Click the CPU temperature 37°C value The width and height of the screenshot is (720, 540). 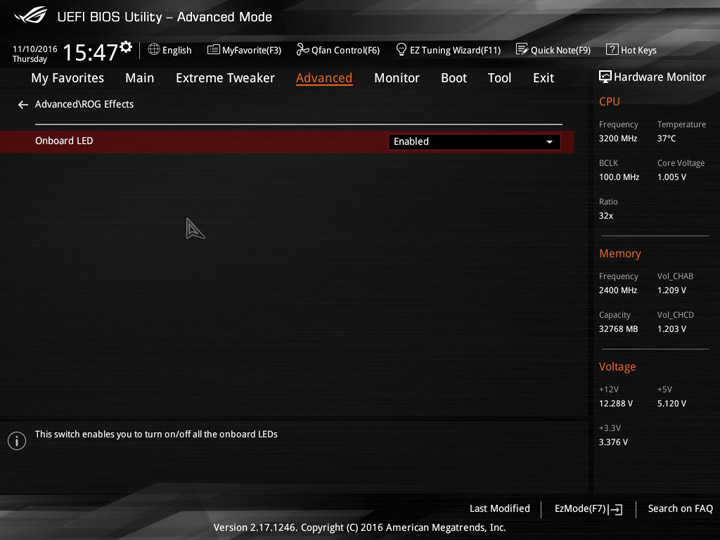(x=666, y=138)
